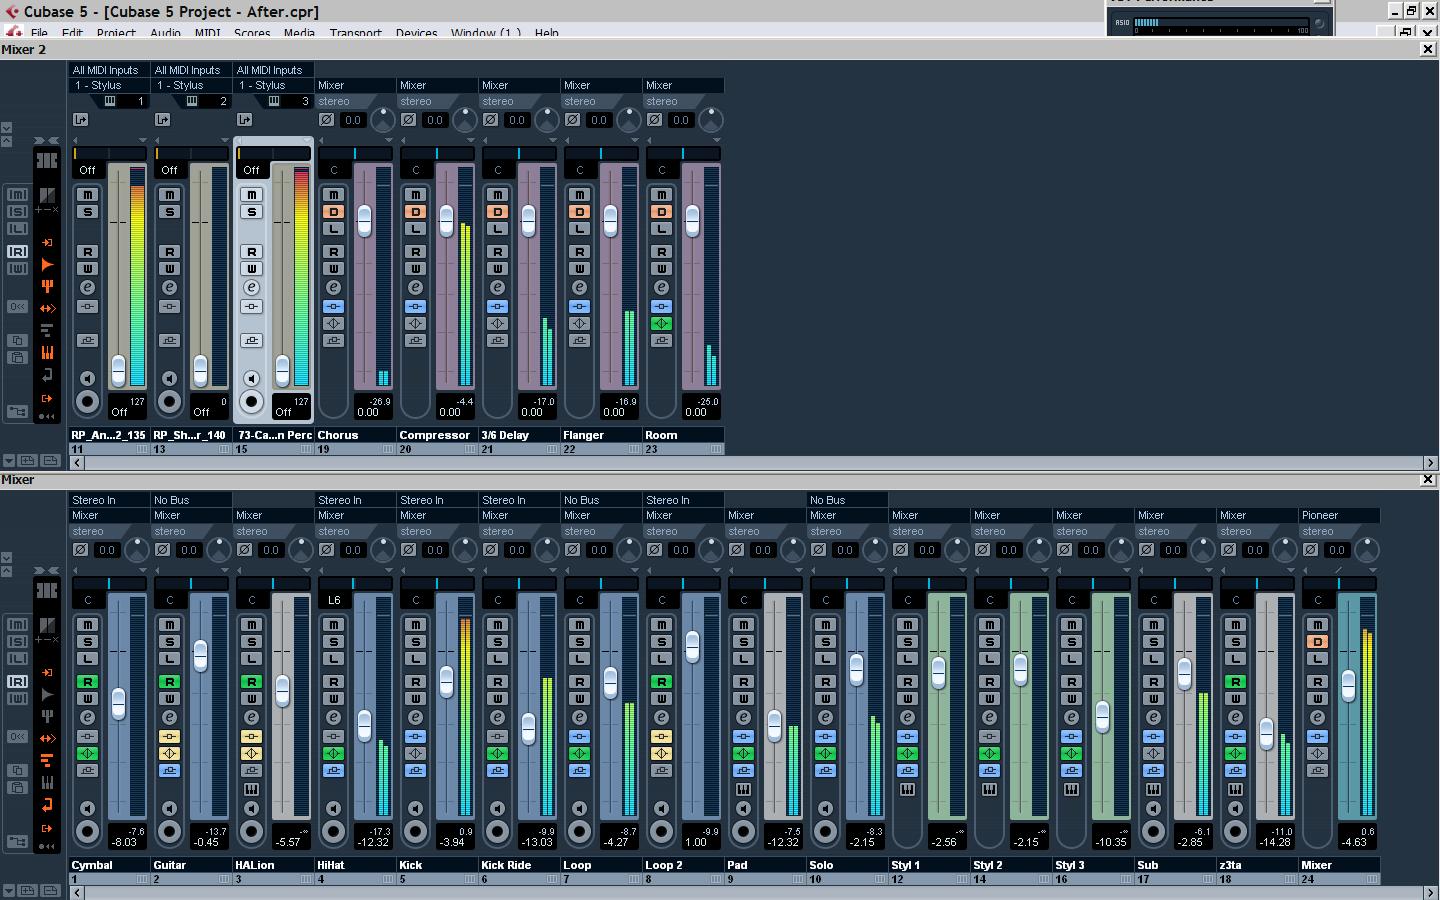Click blue sends bypass on HiHat channel

334,770
